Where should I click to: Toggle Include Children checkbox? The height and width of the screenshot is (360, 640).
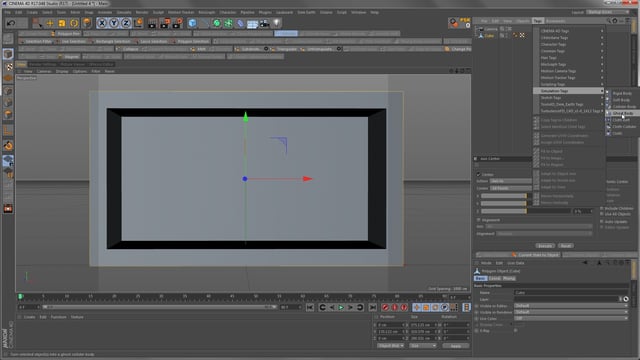click(602, 208)
